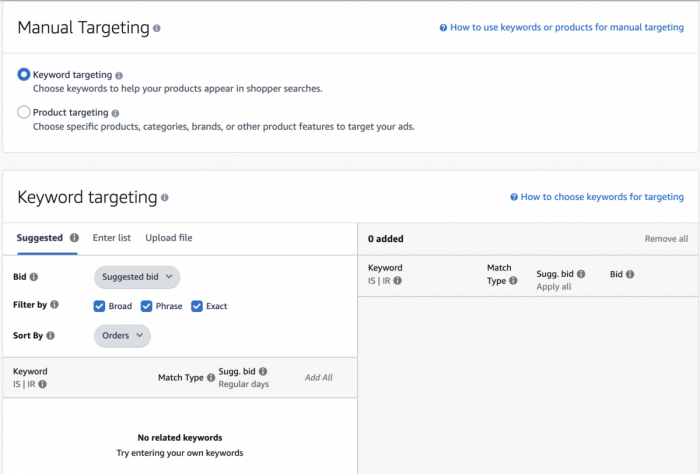This screenshot has width=700, height=474.
Task: Click info icon next to Keyword targeting section heading
Action: point(165,197)
